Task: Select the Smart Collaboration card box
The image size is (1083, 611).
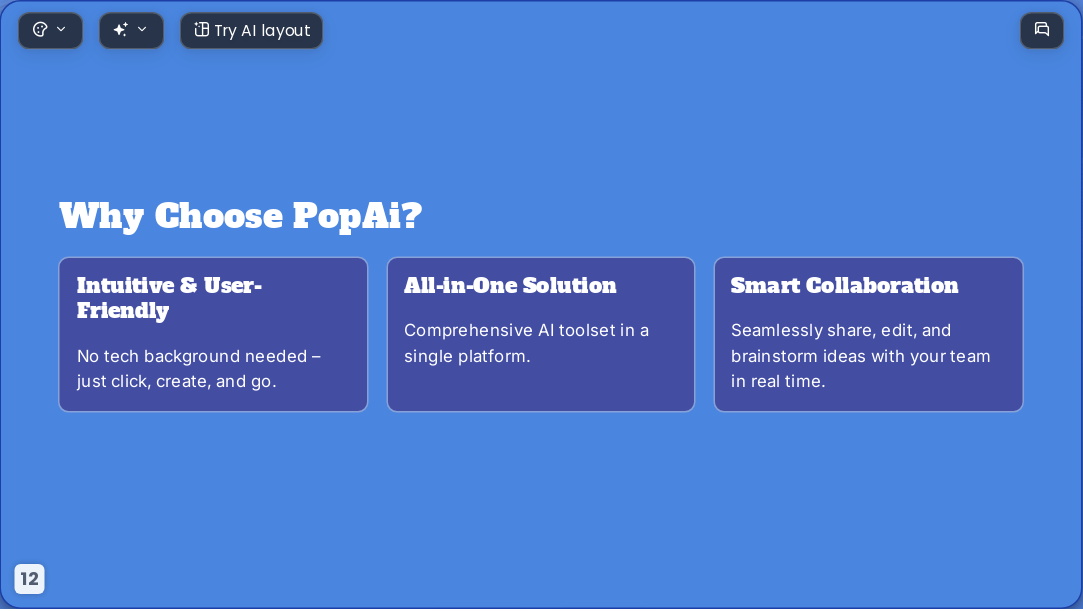Action: point(868,334)
